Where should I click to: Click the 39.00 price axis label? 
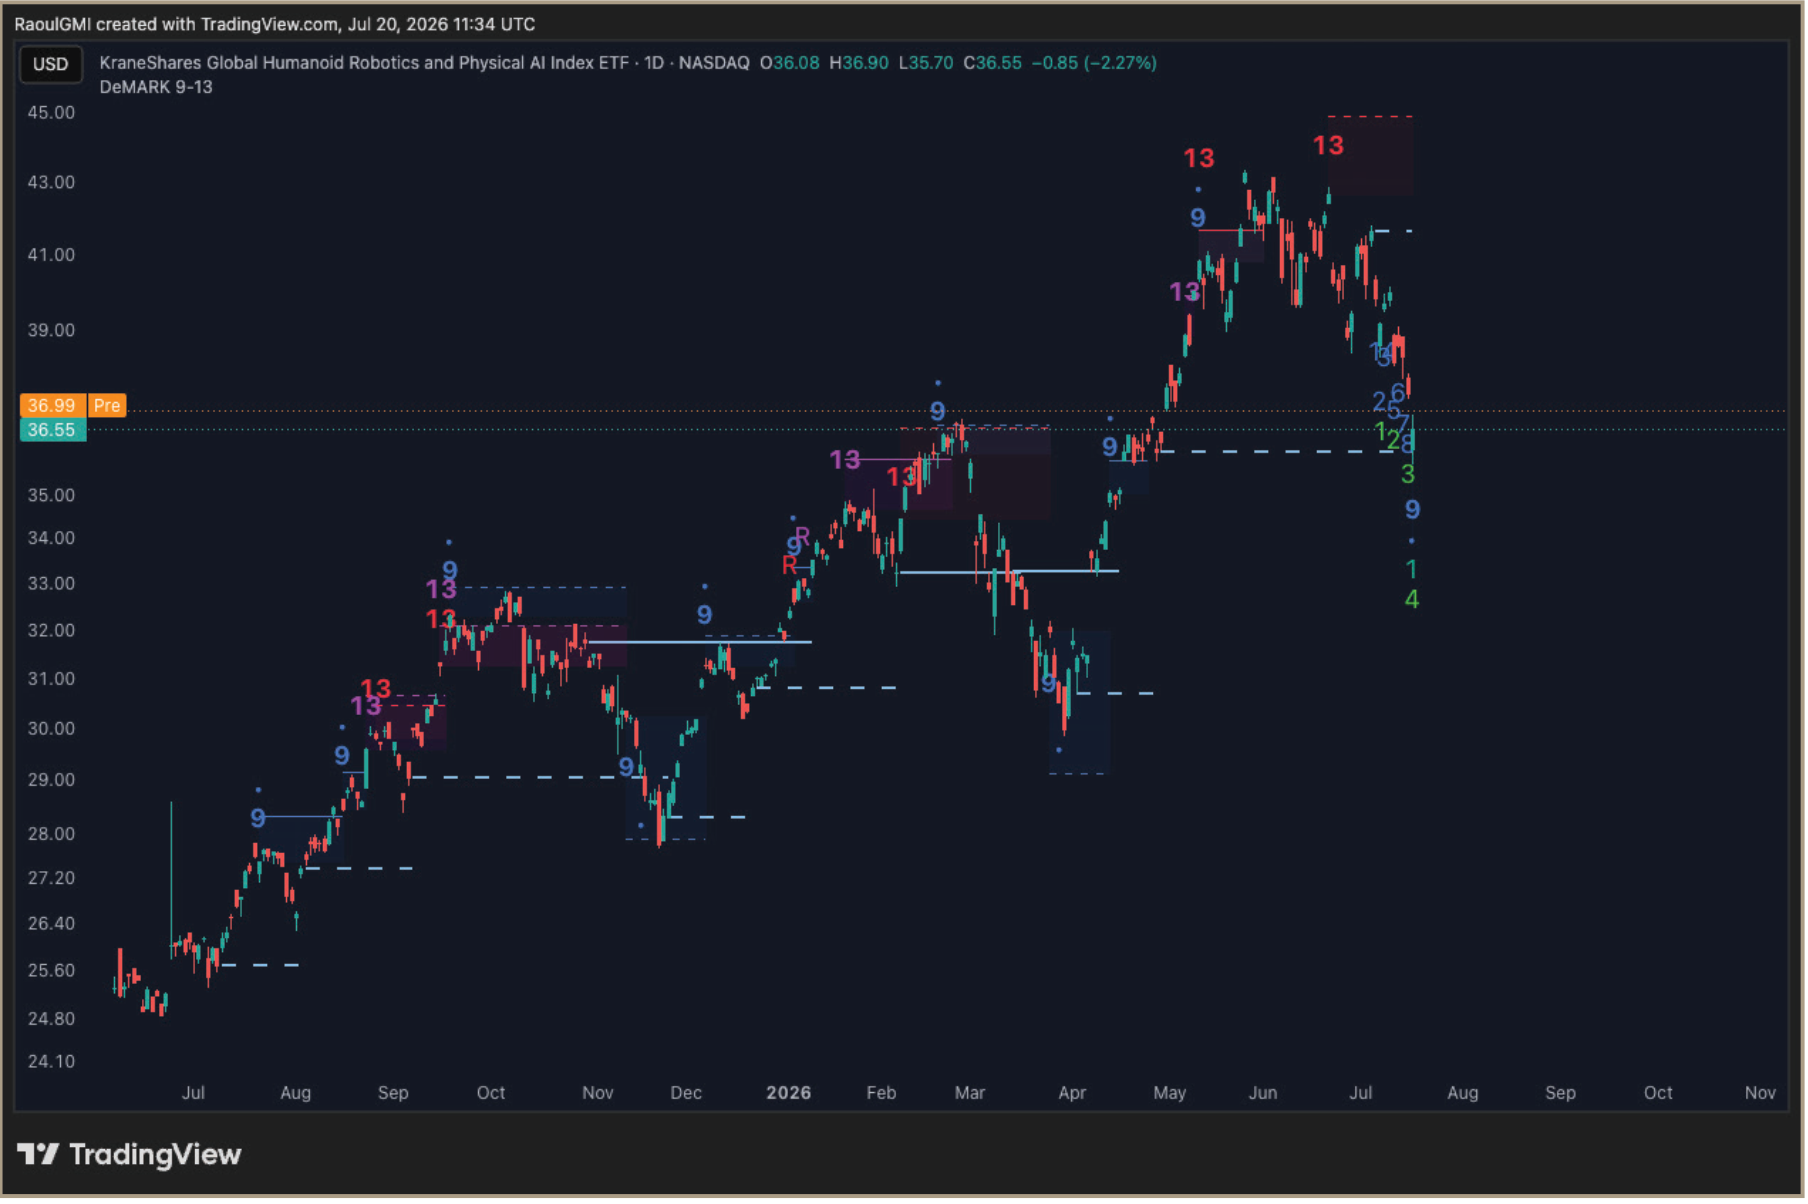pyautogui.click(x=51, y=331)
